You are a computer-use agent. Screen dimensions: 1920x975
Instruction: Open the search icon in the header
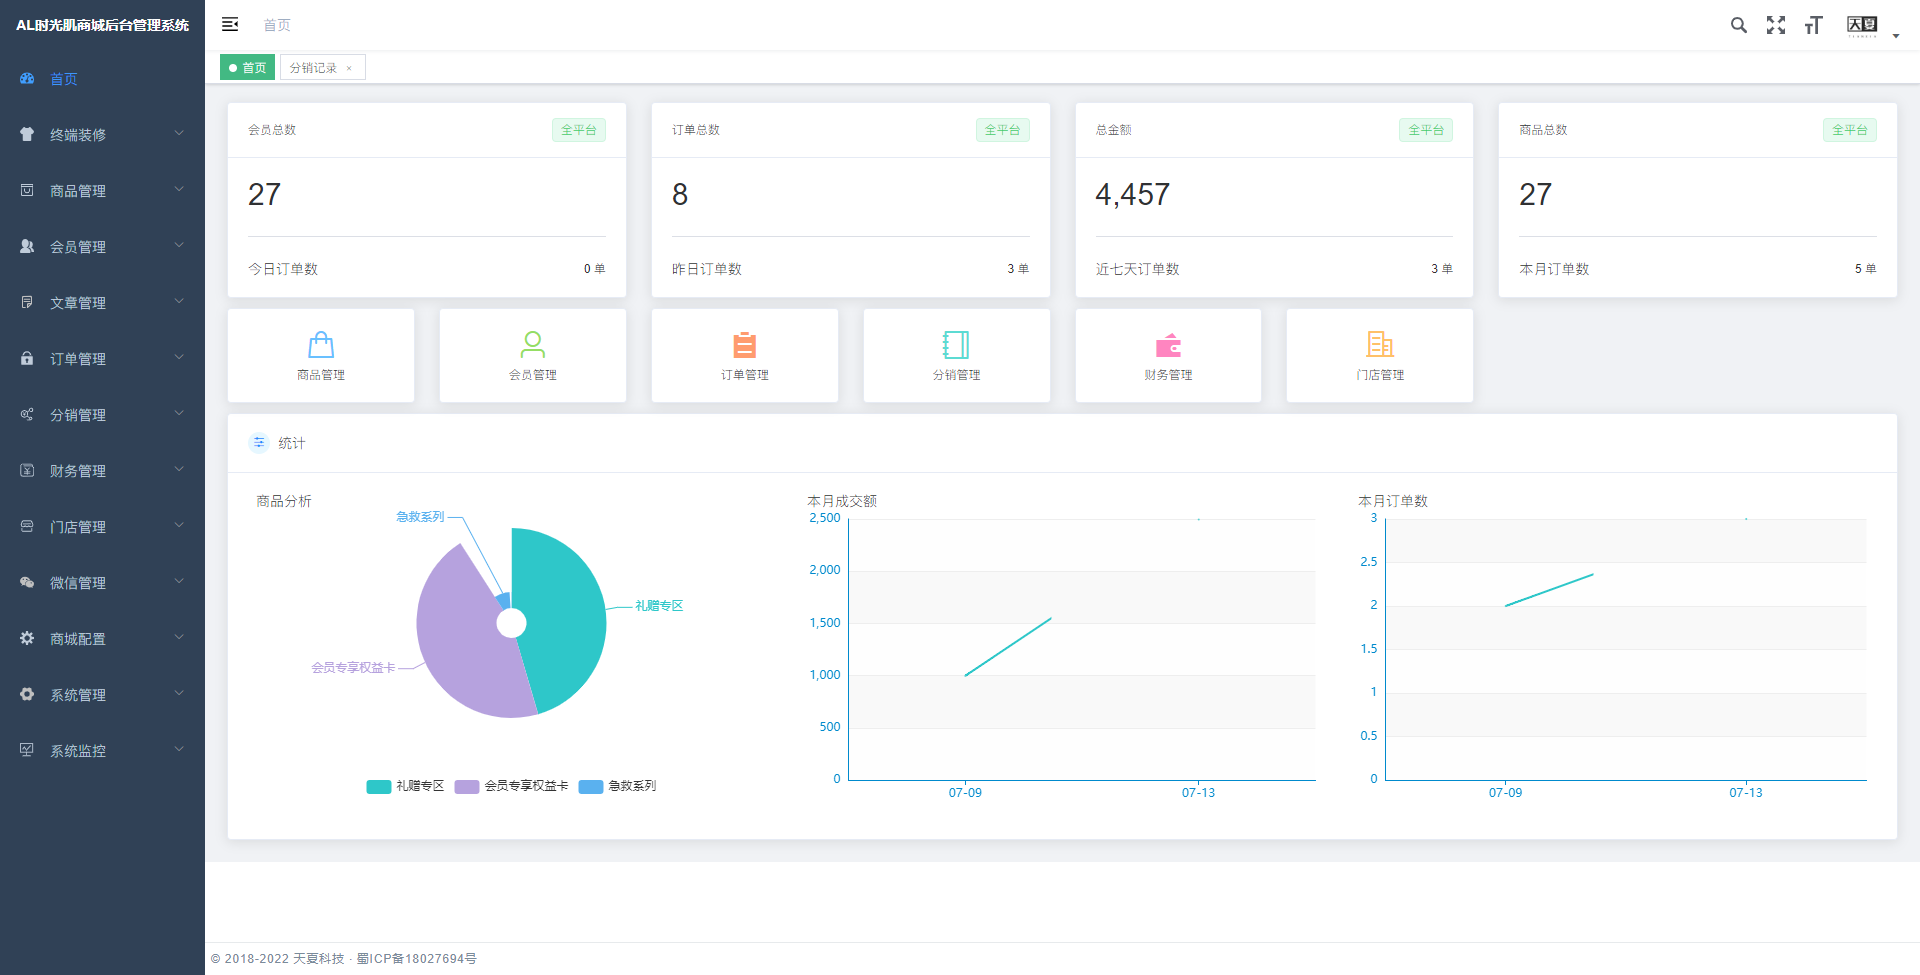point(1739,25)
